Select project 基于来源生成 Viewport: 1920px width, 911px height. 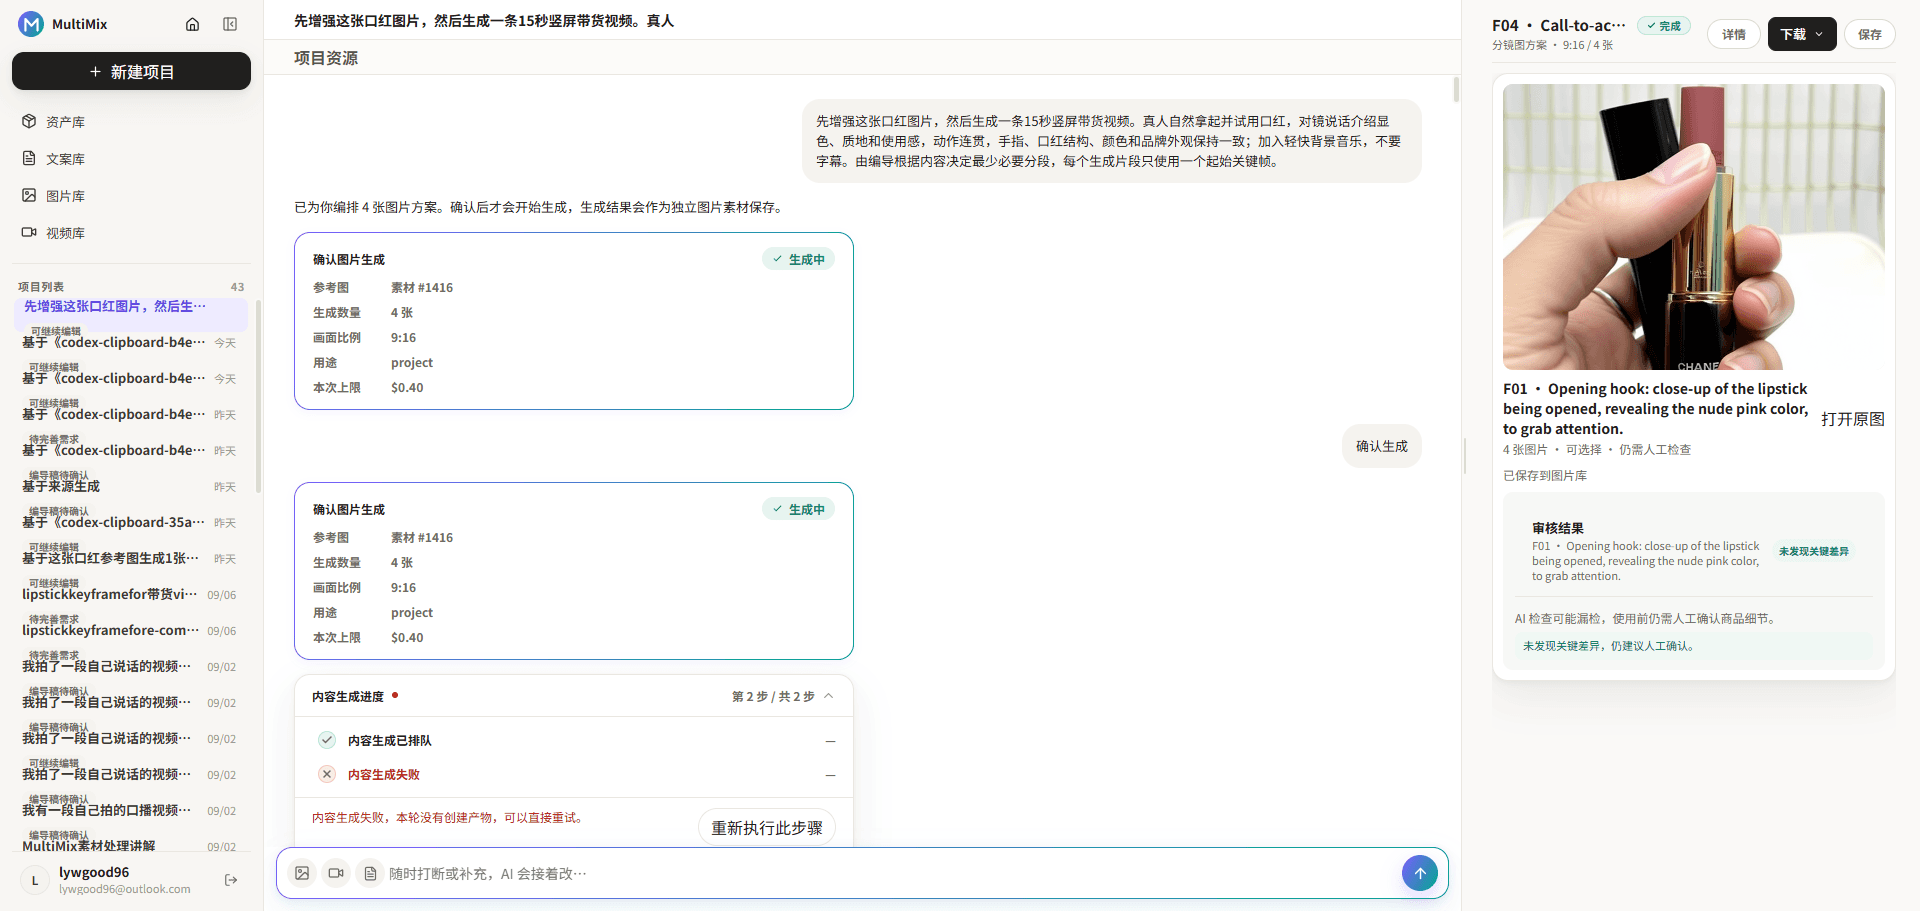(131, 484)
